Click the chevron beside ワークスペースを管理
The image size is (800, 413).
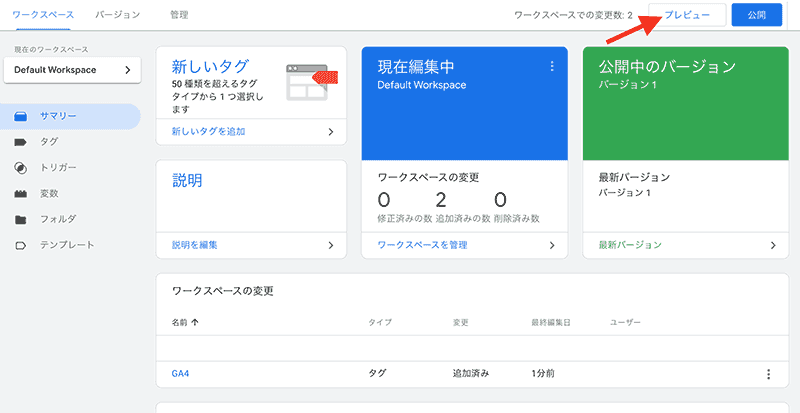coord(552,245)
